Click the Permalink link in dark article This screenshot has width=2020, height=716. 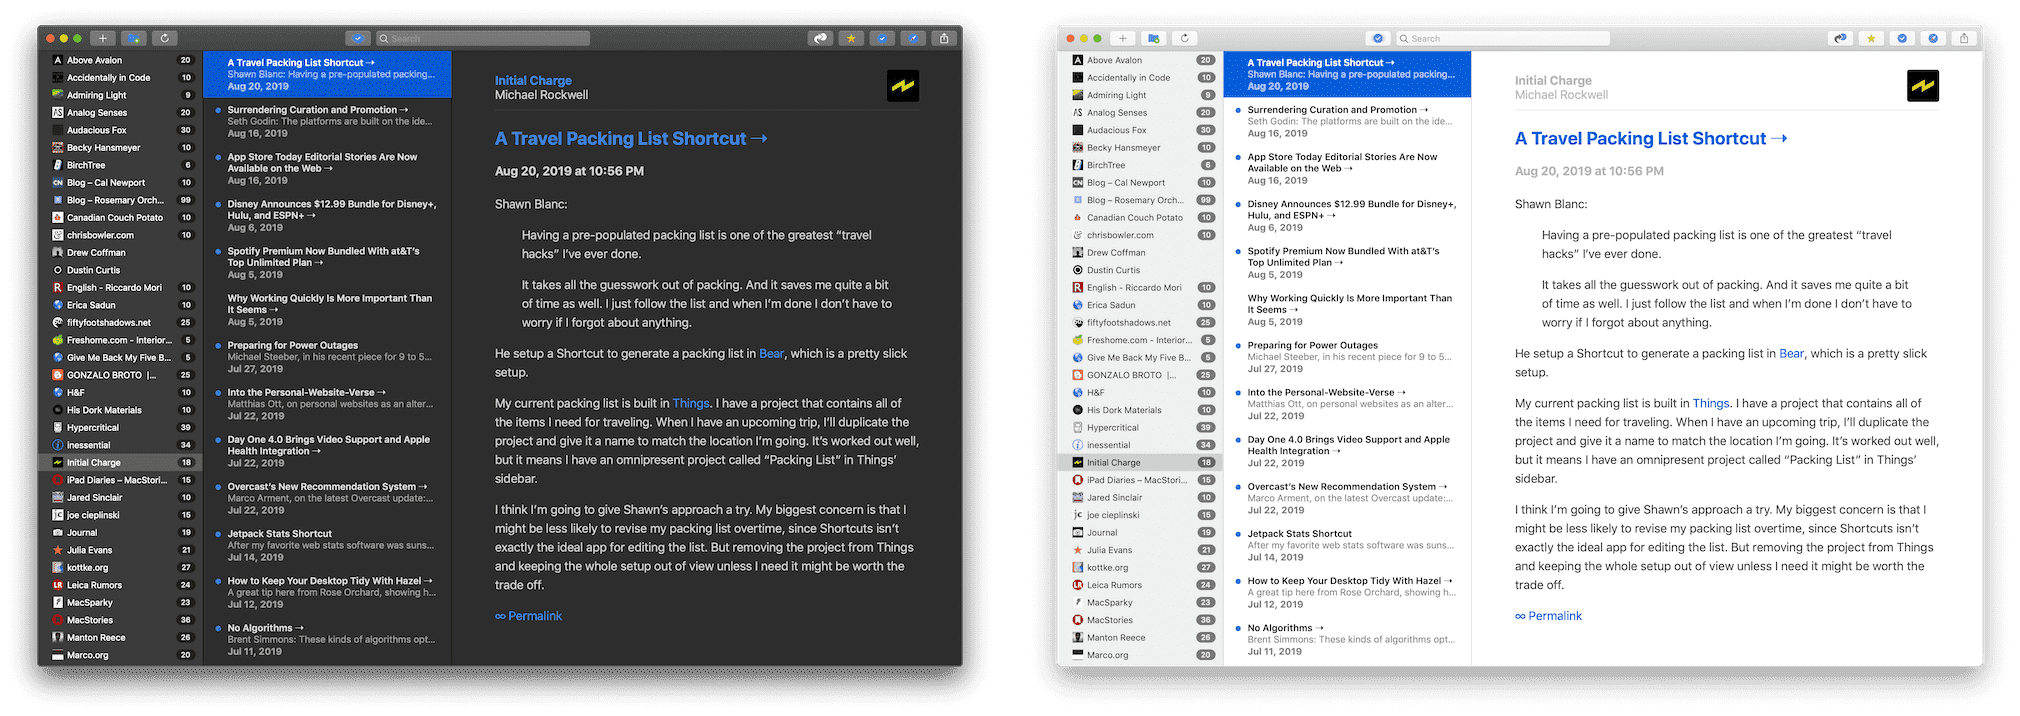point(529,616)
